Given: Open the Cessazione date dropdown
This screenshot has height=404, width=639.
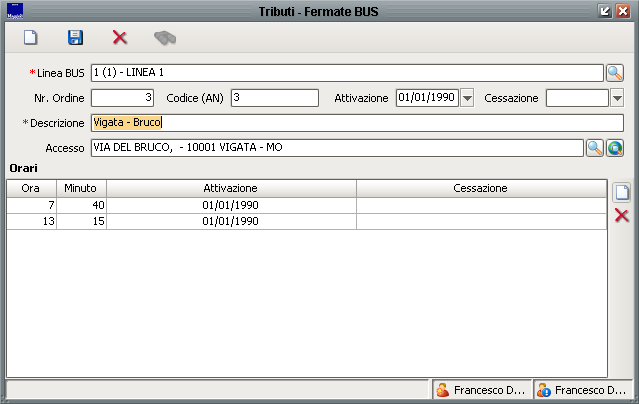Looking at the screenshot, I should tap(617, 98).
